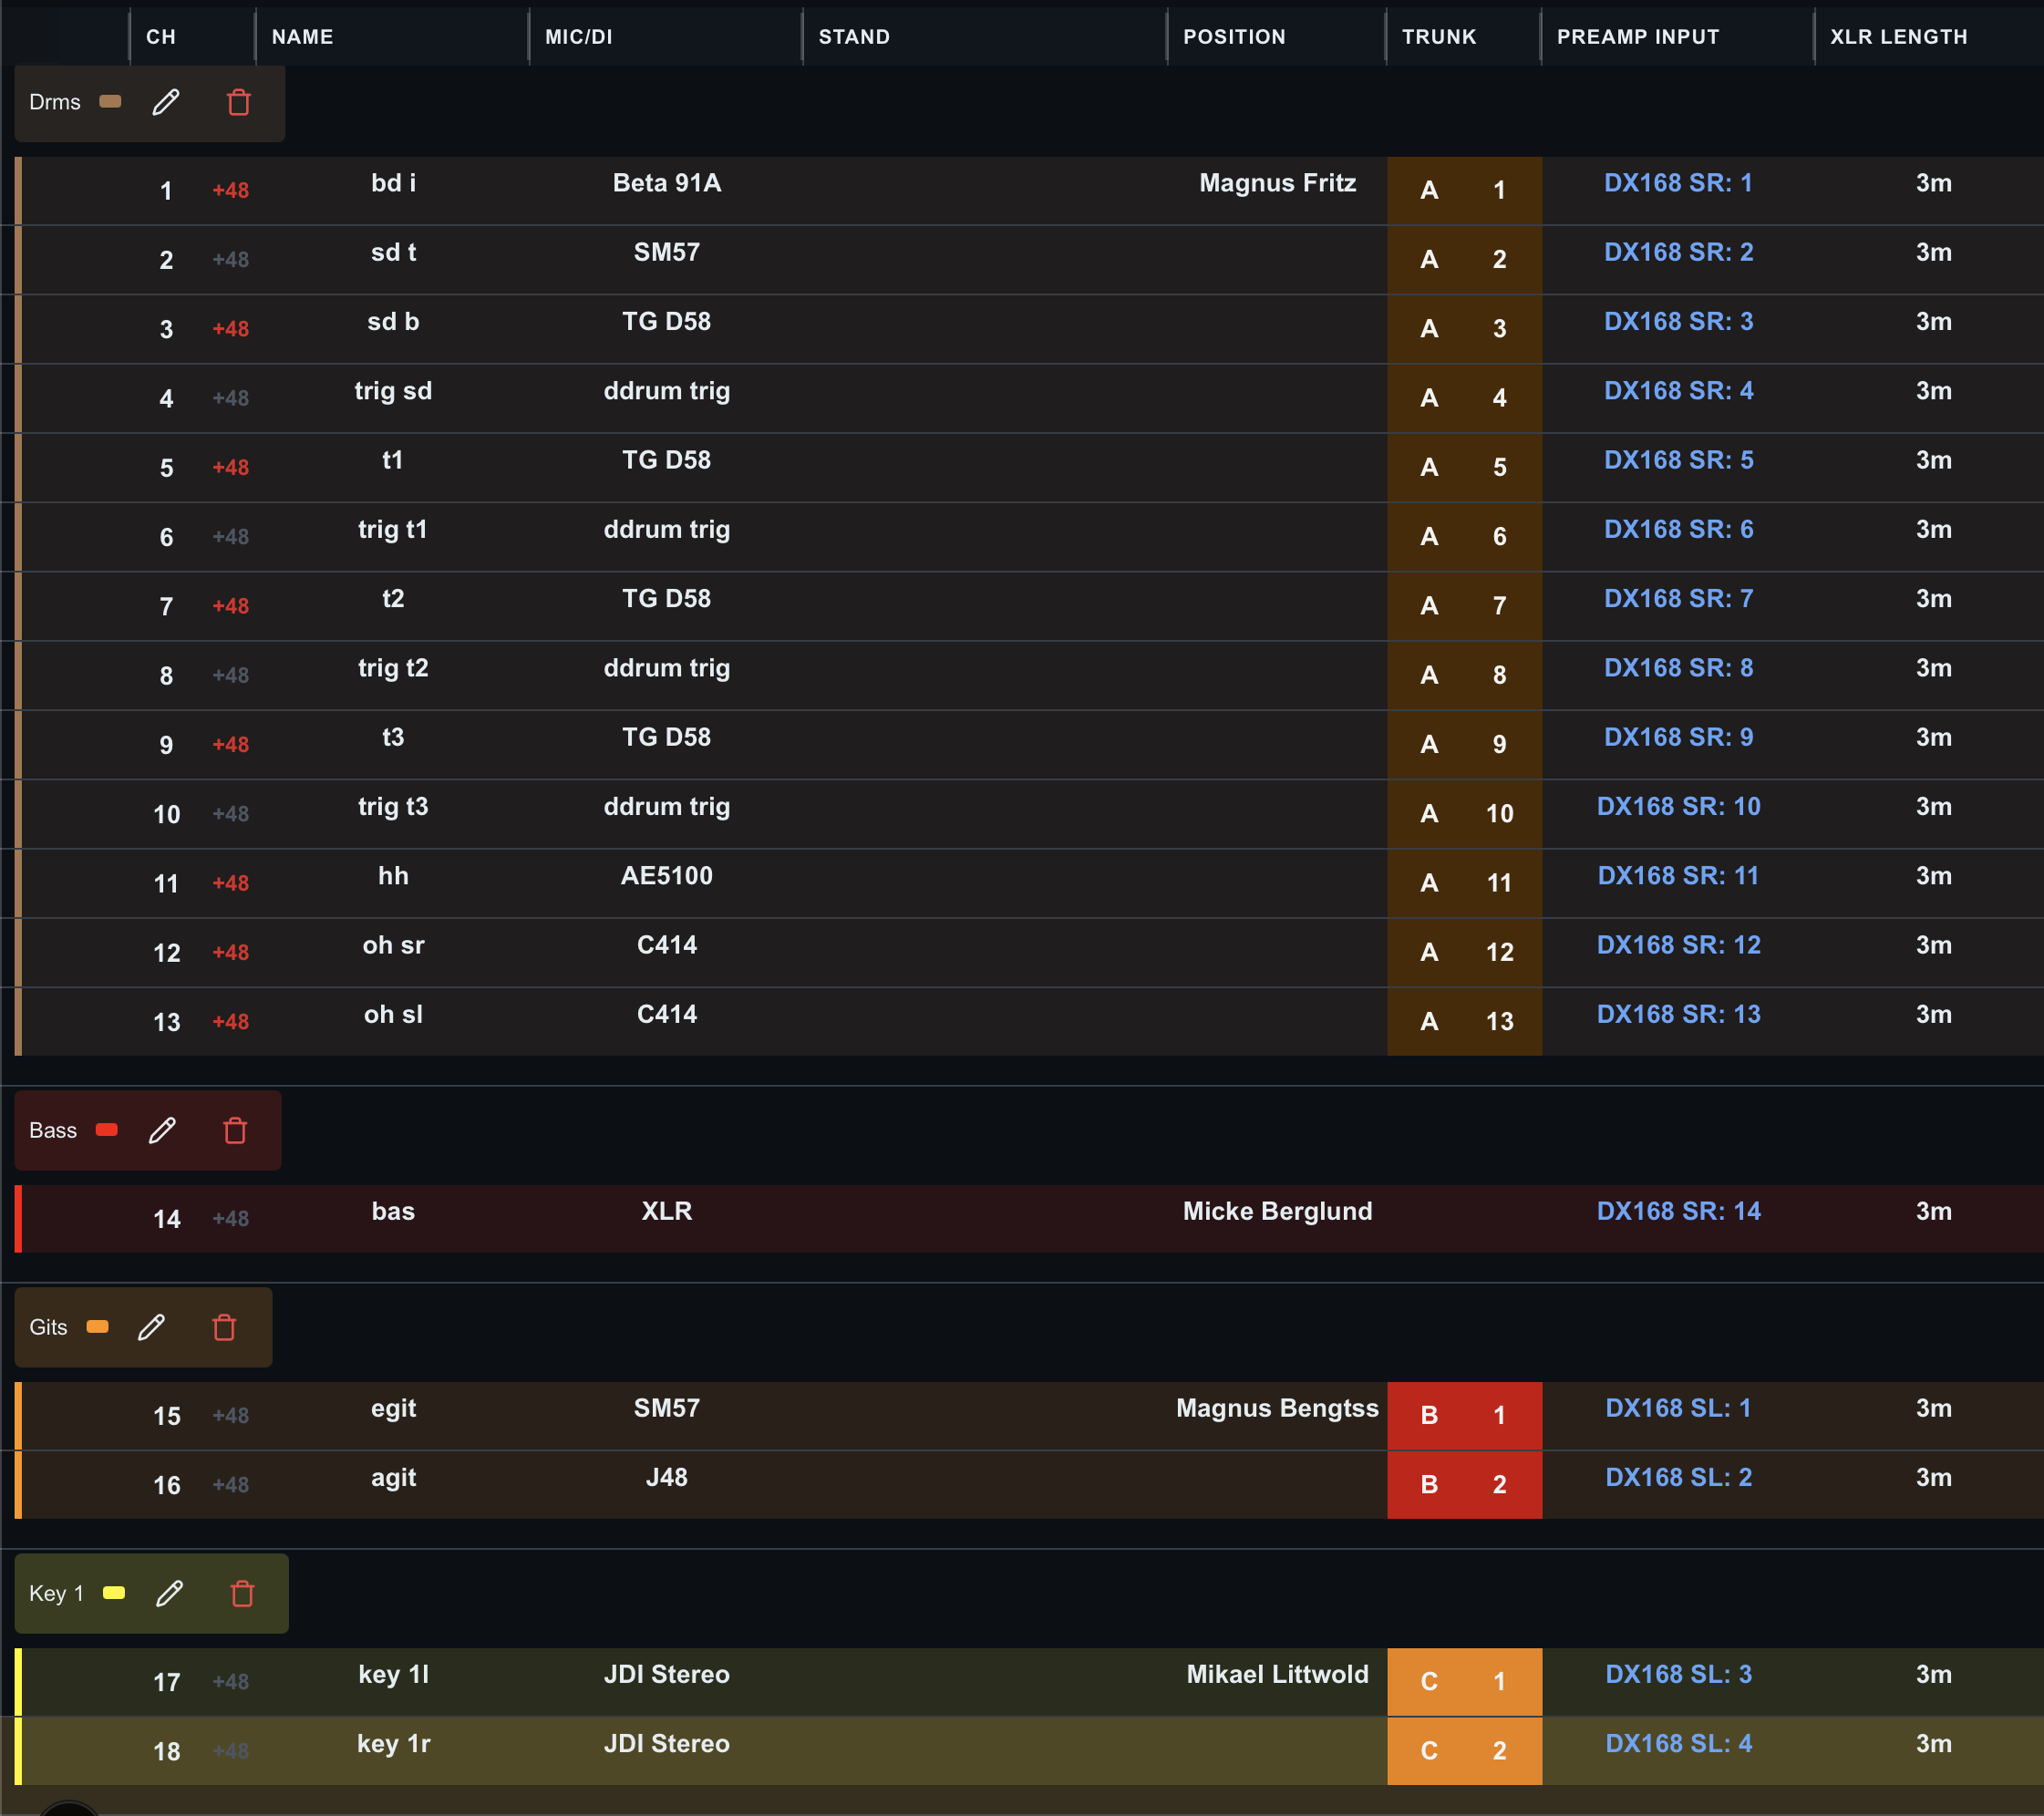The width and height of the screenshot is (2044, 1816).
Task: Select channel name oh sl
Action: point(393,1014)
